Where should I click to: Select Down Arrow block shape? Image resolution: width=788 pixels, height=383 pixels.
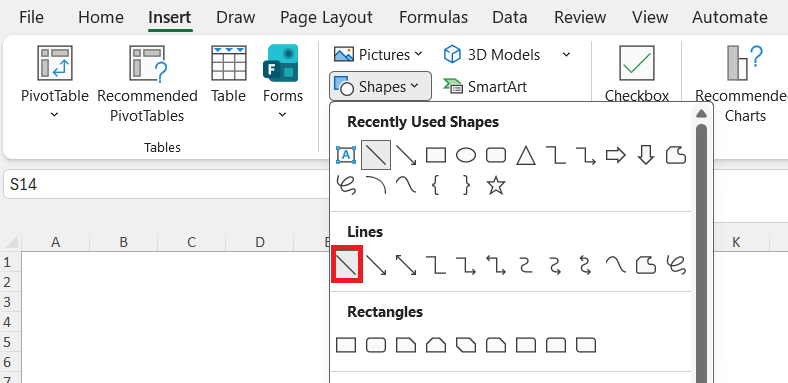pyautogui.click(x=646, y=156)
